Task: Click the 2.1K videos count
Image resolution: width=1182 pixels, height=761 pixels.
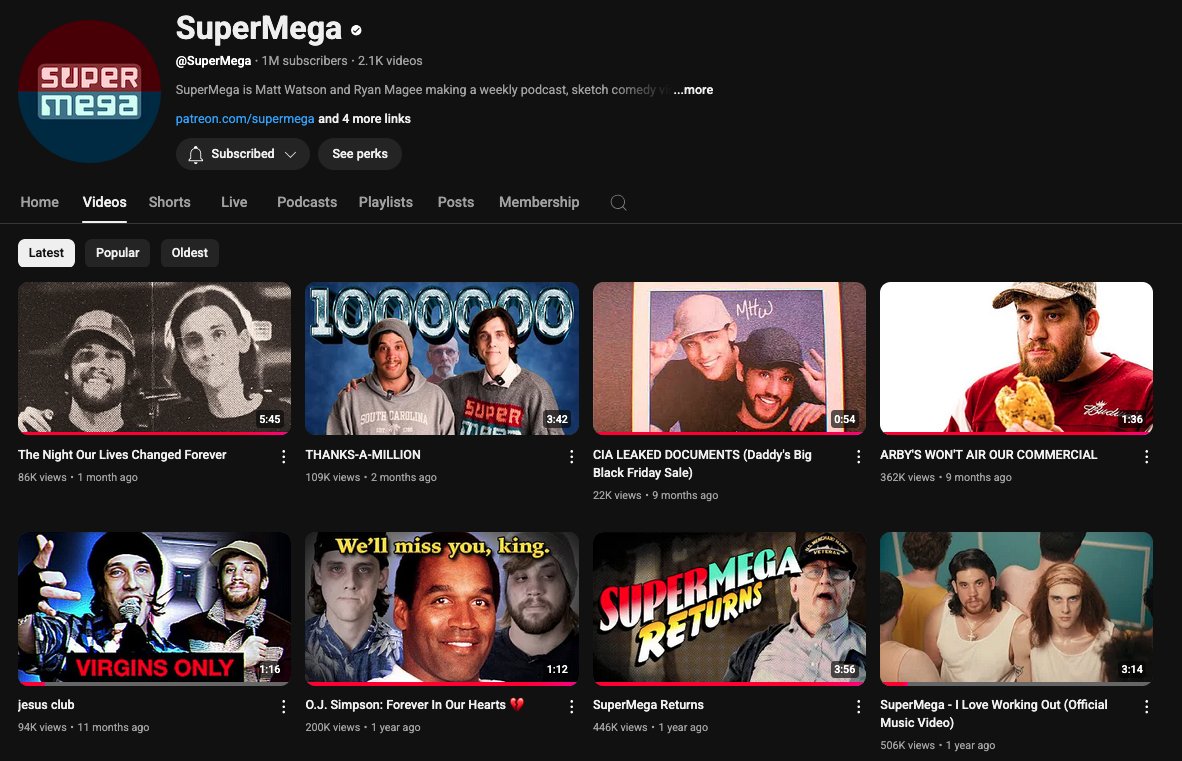Action: click(x=390, y=61)
